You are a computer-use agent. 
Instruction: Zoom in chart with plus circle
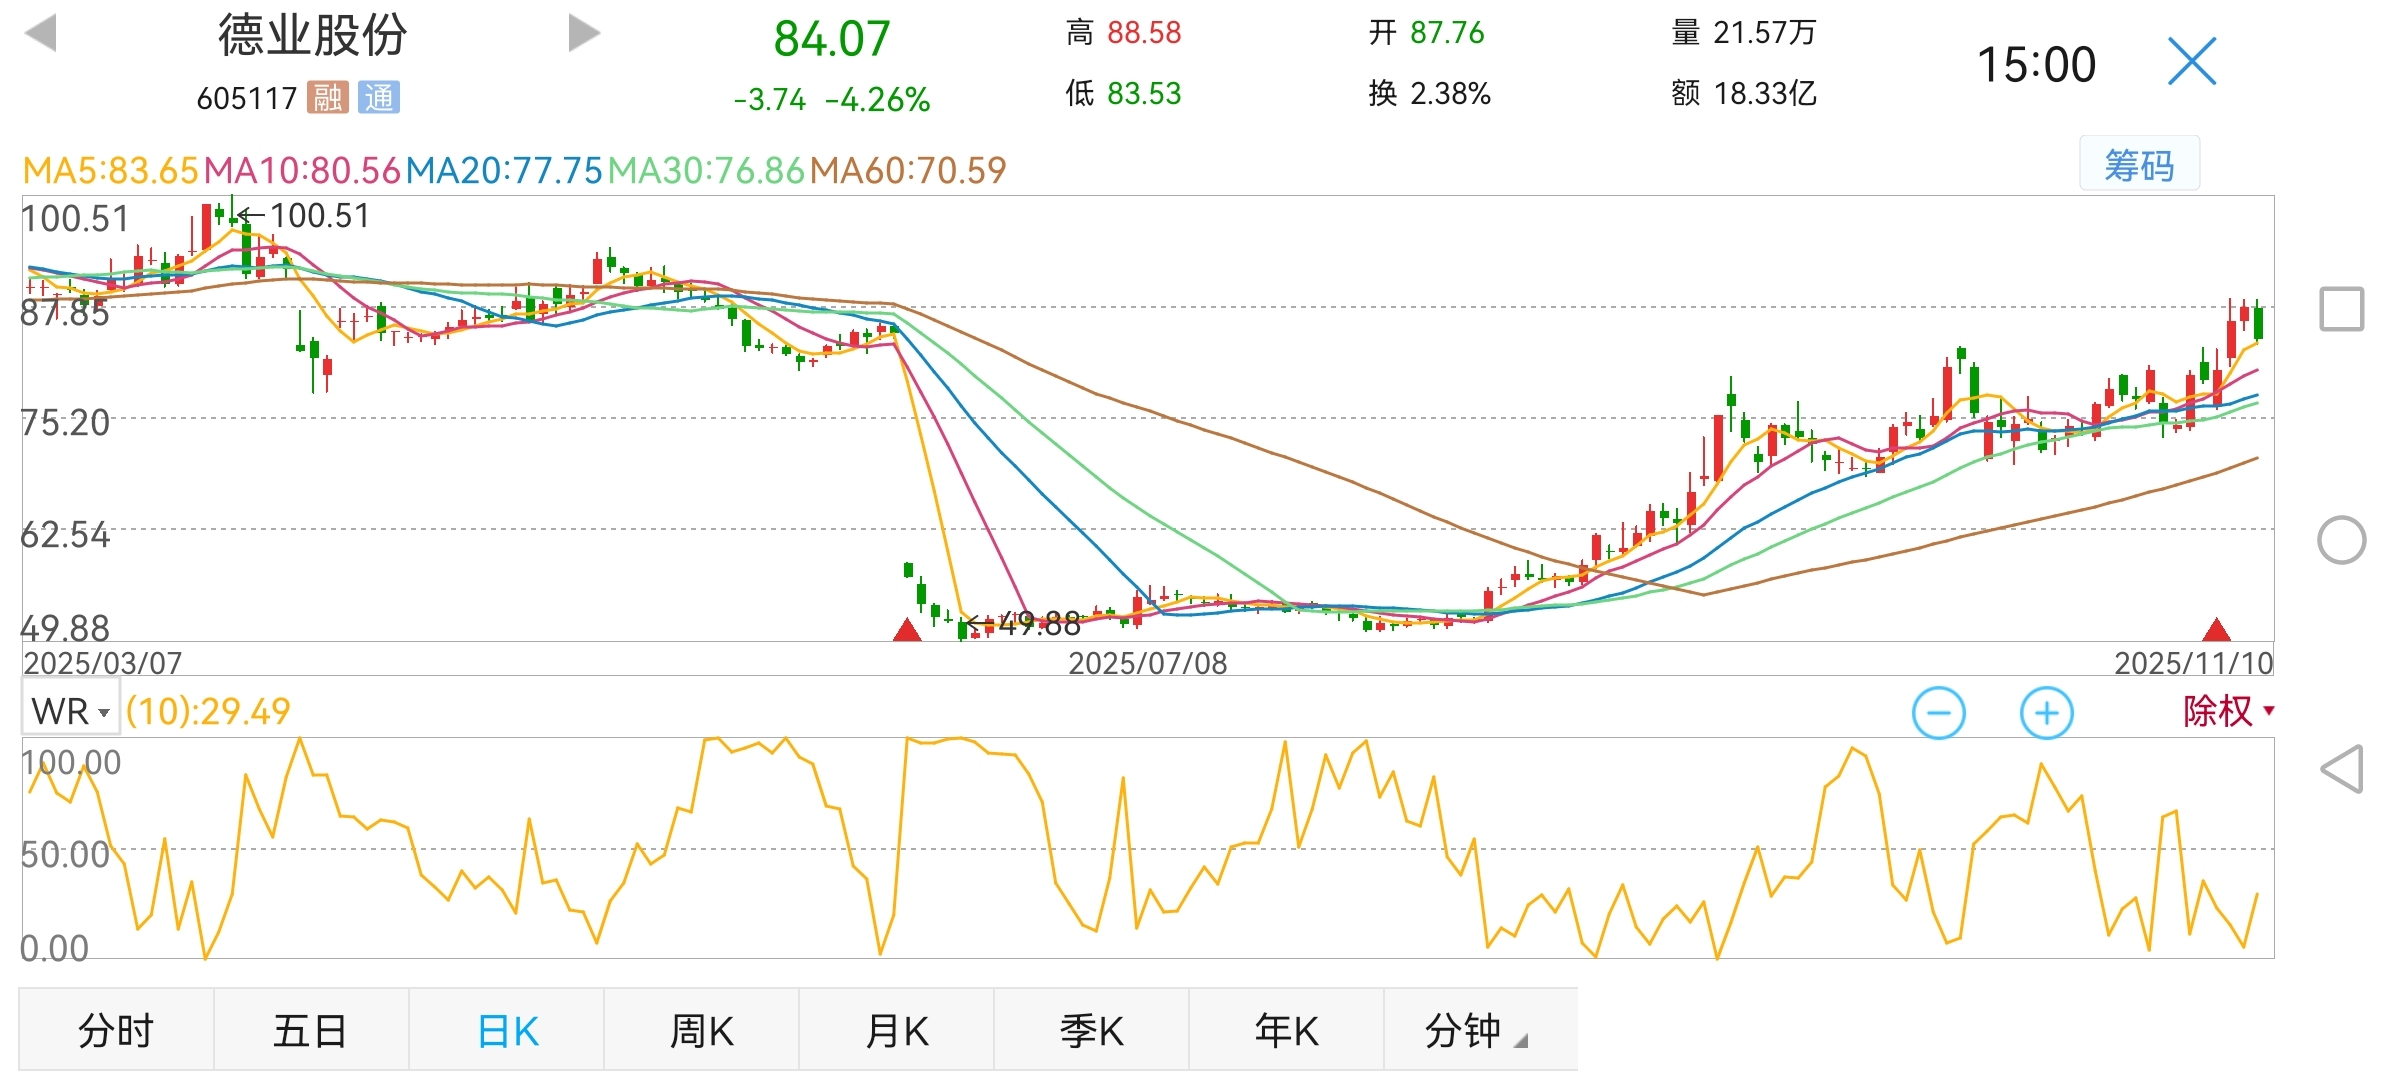click(x=2046, y=713)
